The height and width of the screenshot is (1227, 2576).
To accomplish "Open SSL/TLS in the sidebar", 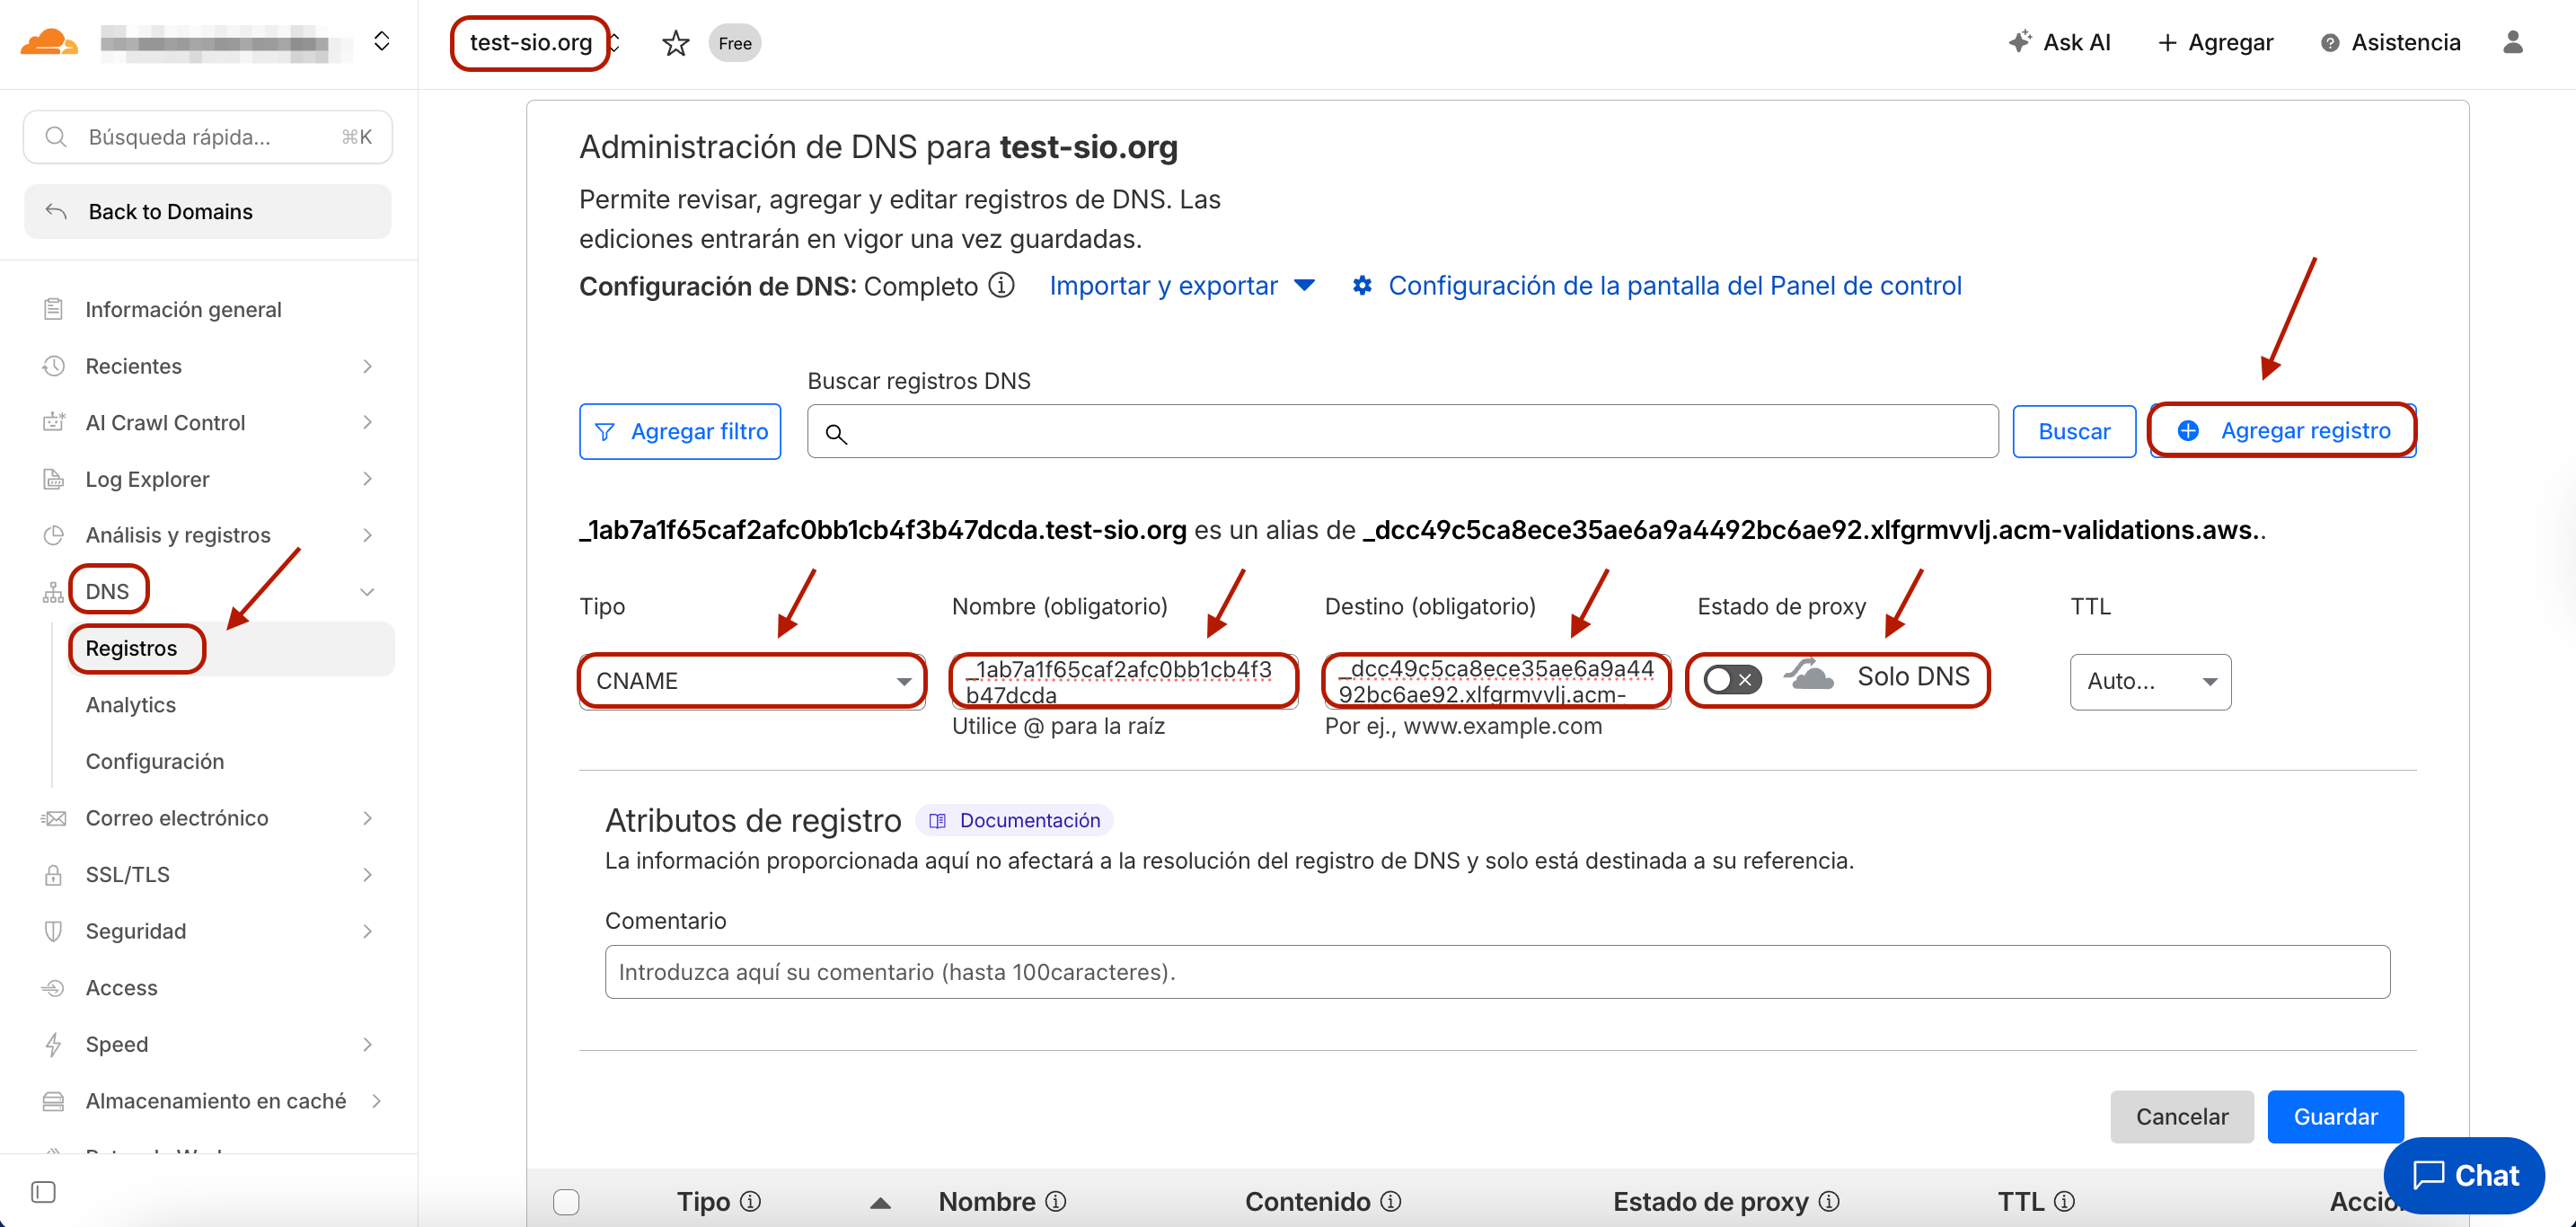I will tap(127, 874).
